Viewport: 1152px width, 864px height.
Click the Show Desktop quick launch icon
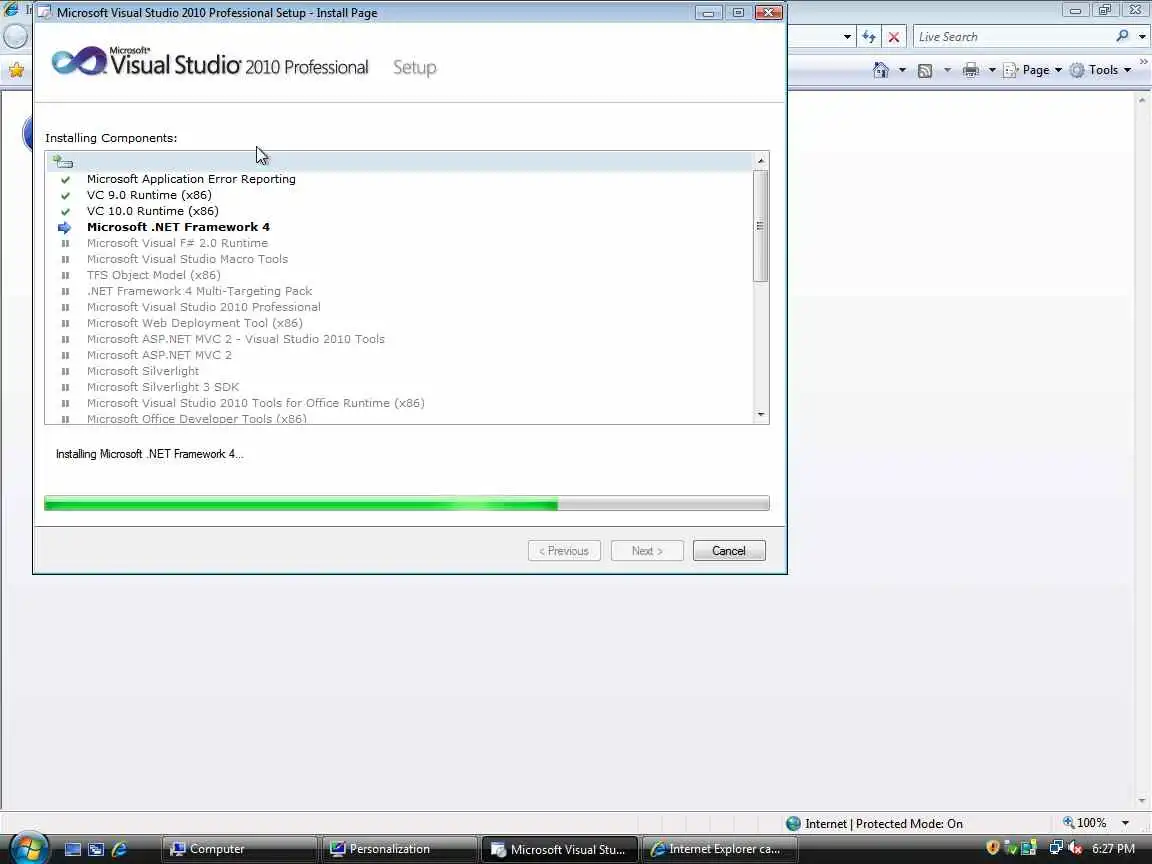pyautogui.click(x=73, y=849)
